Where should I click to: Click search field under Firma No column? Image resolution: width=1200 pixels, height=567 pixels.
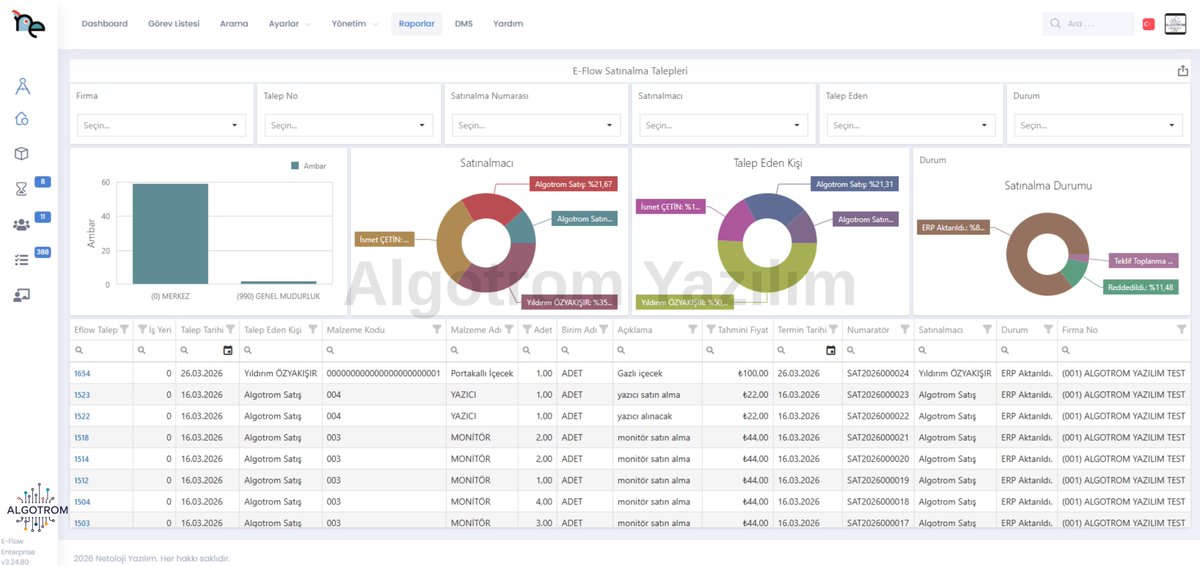click(x=1123, y=350)
